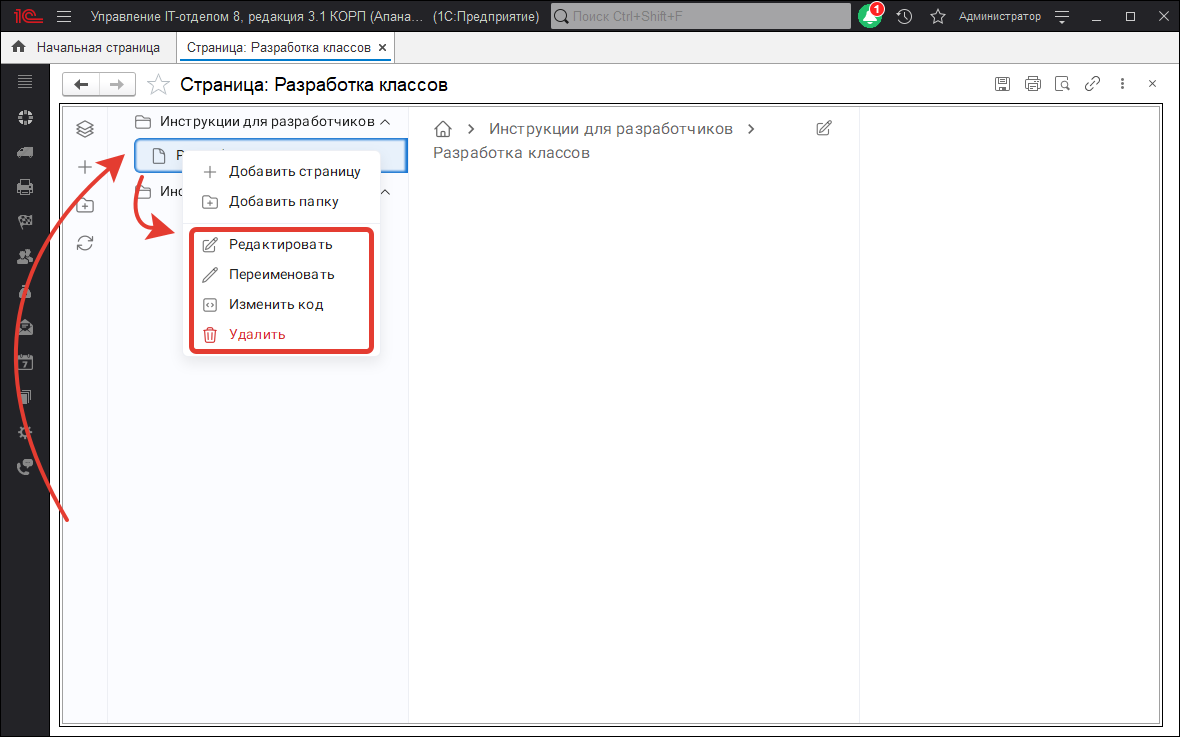The width and height of the screenshot is (1180, 737).
Task: Collapse the Инструкции для разработчиков folder
Action: 384,122
